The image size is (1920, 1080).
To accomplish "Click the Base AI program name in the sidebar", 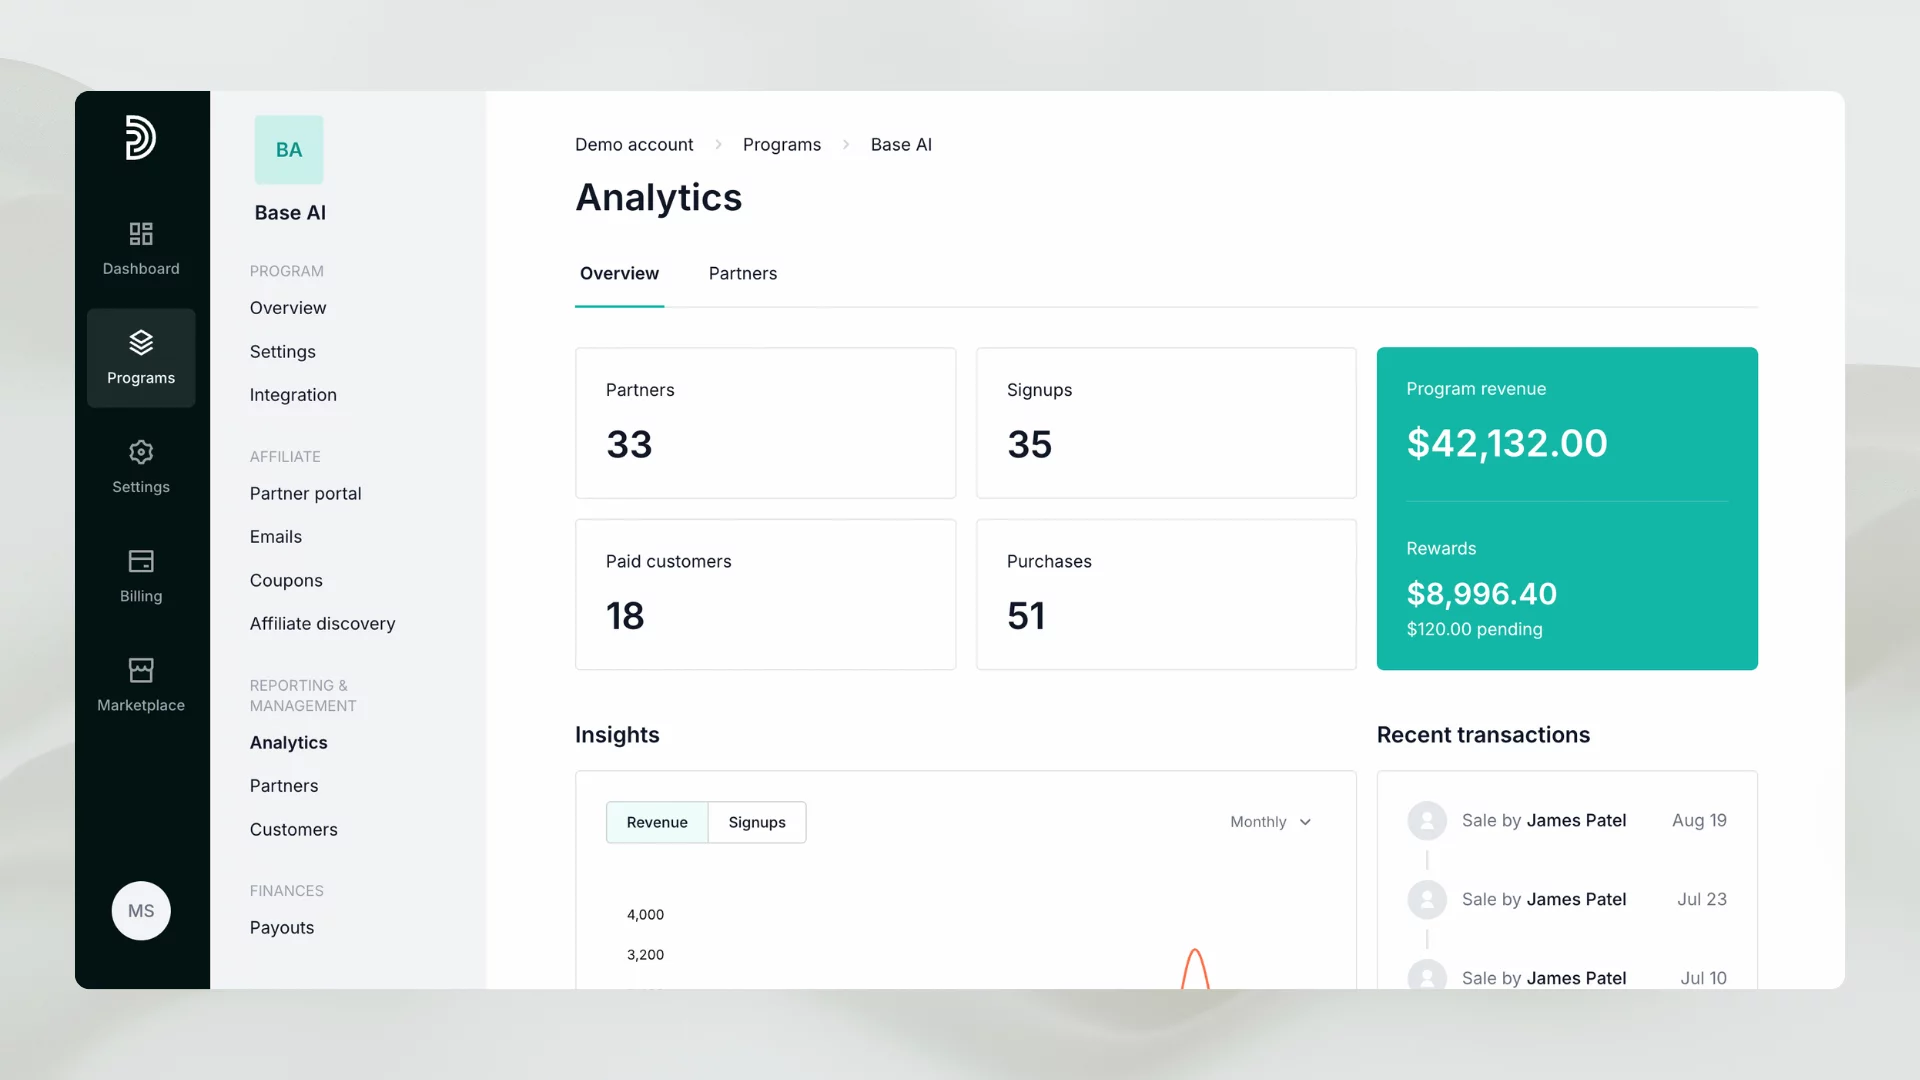I will click(x=290, y=213).
